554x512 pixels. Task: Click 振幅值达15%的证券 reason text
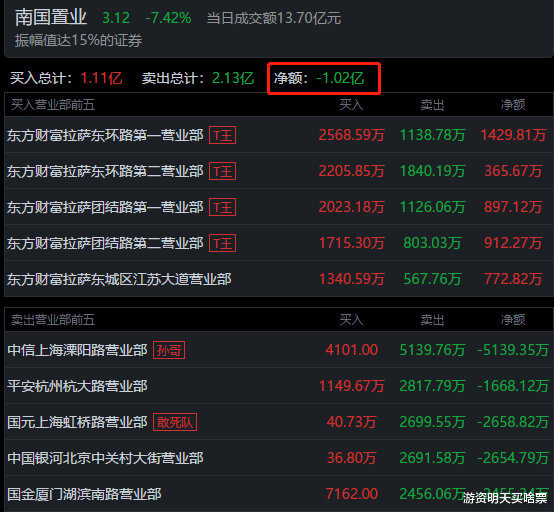(78, 40)
